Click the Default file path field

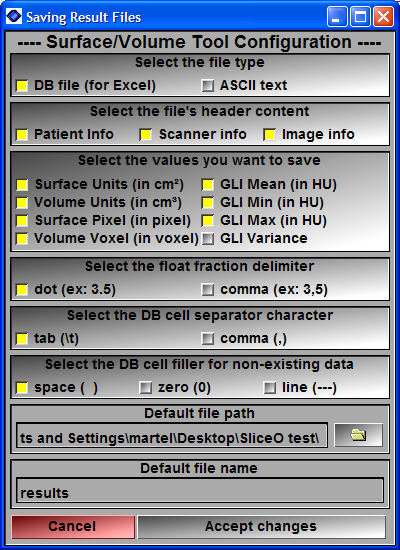pos(172,435)
